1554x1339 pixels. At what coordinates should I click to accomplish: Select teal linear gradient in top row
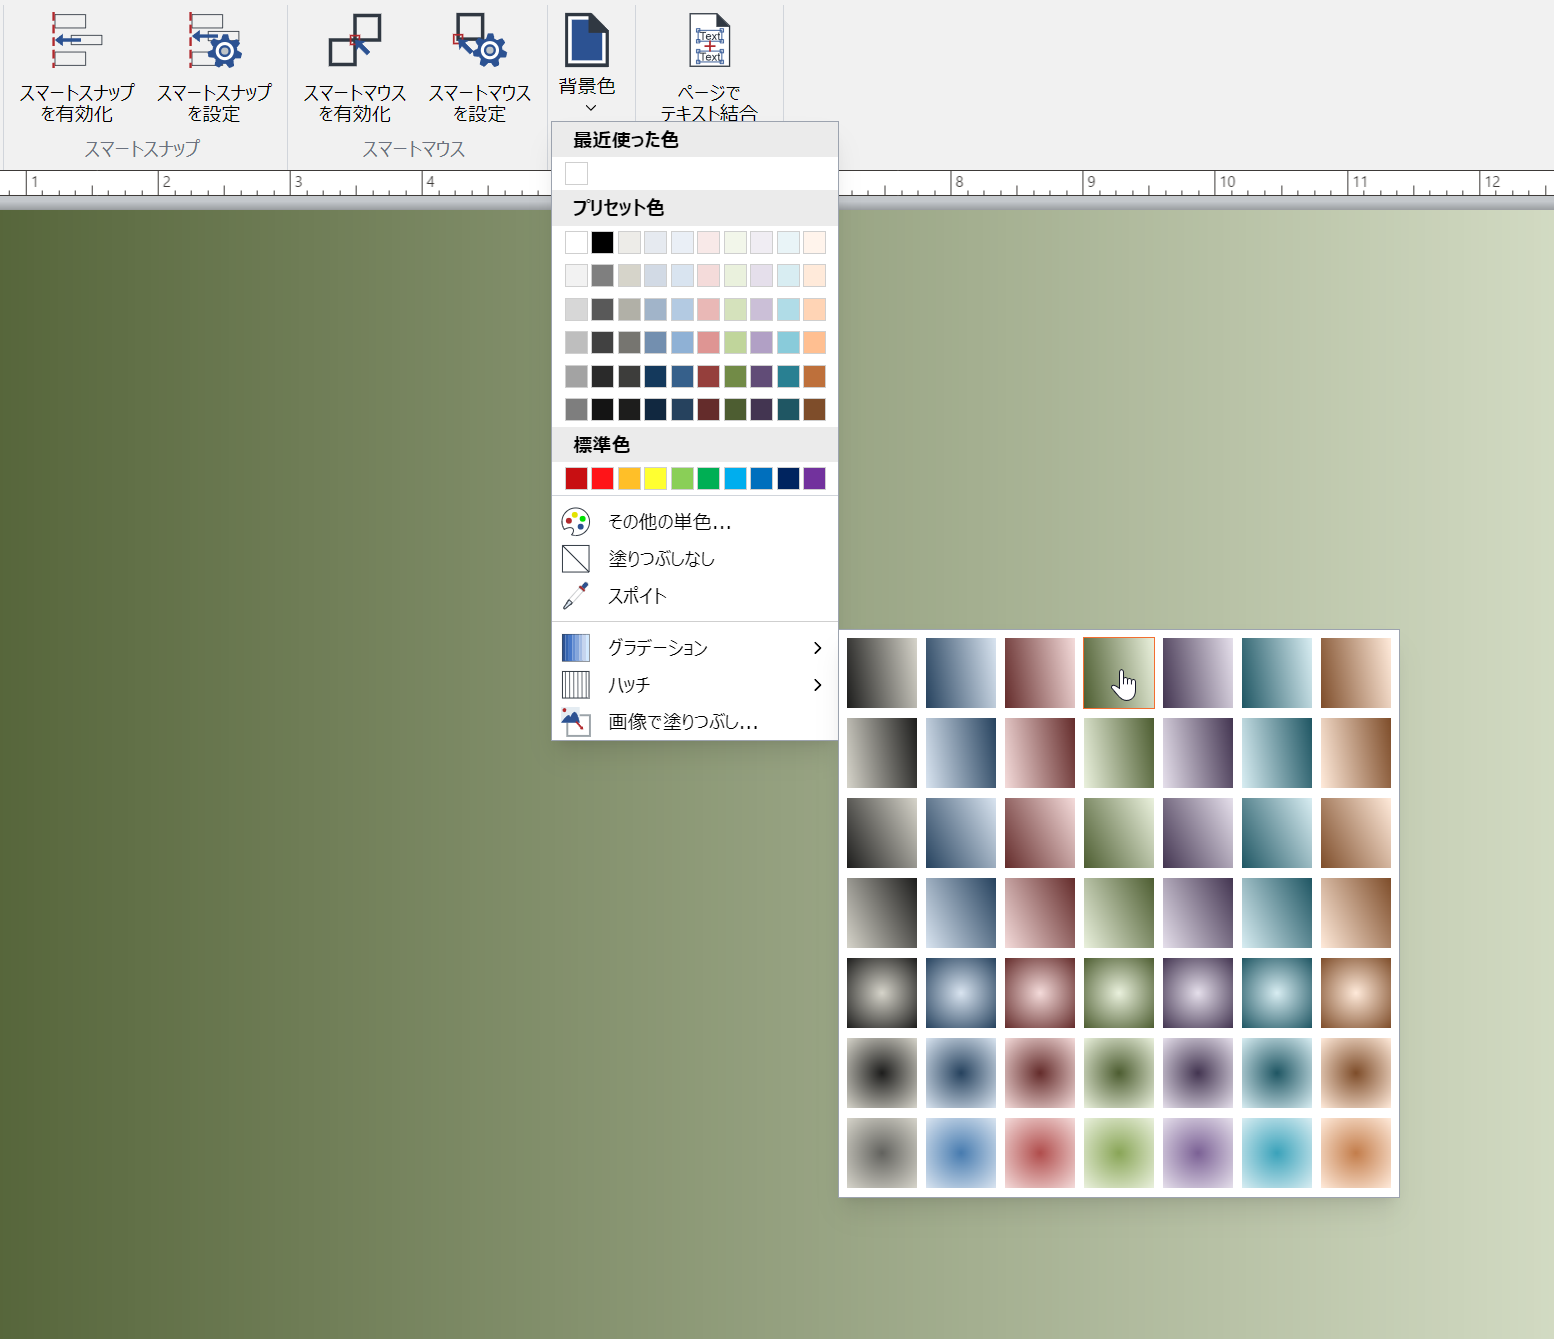(x=1277, y=673)
